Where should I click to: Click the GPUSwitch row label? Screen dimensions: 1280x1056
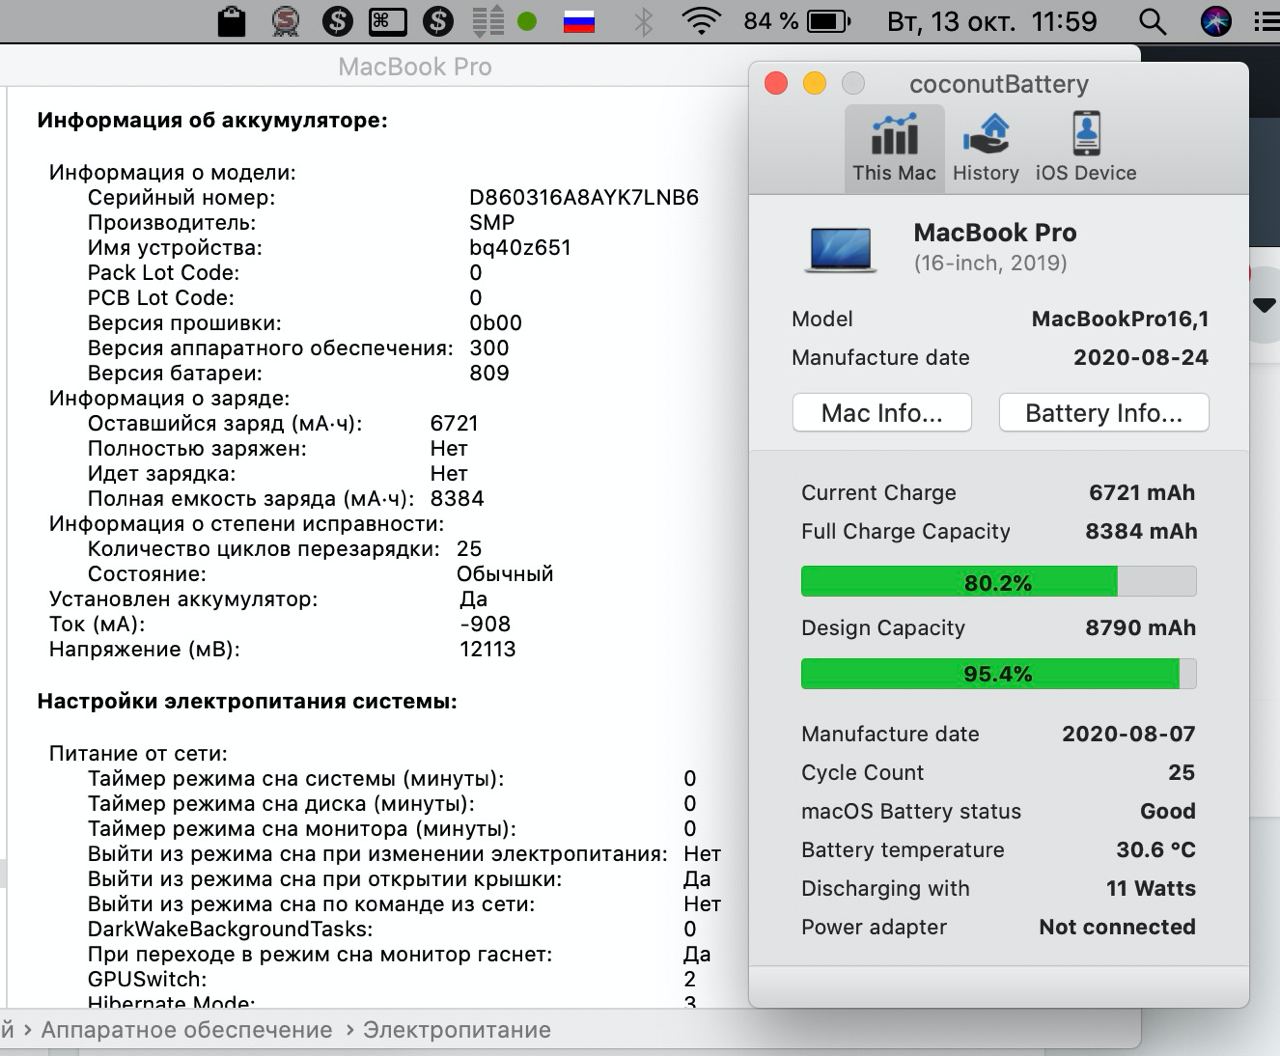pos(147,979)
